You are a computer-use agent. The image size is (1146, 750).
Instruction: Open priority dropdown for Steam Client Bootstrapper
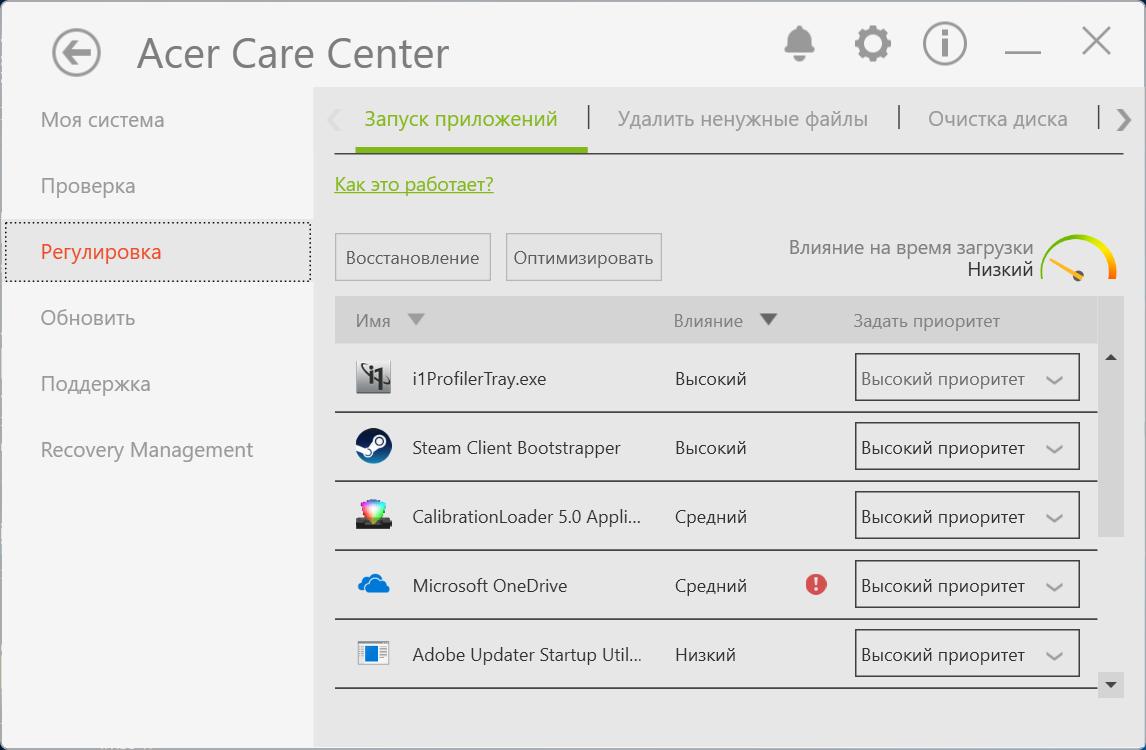(x=967, y=446)
